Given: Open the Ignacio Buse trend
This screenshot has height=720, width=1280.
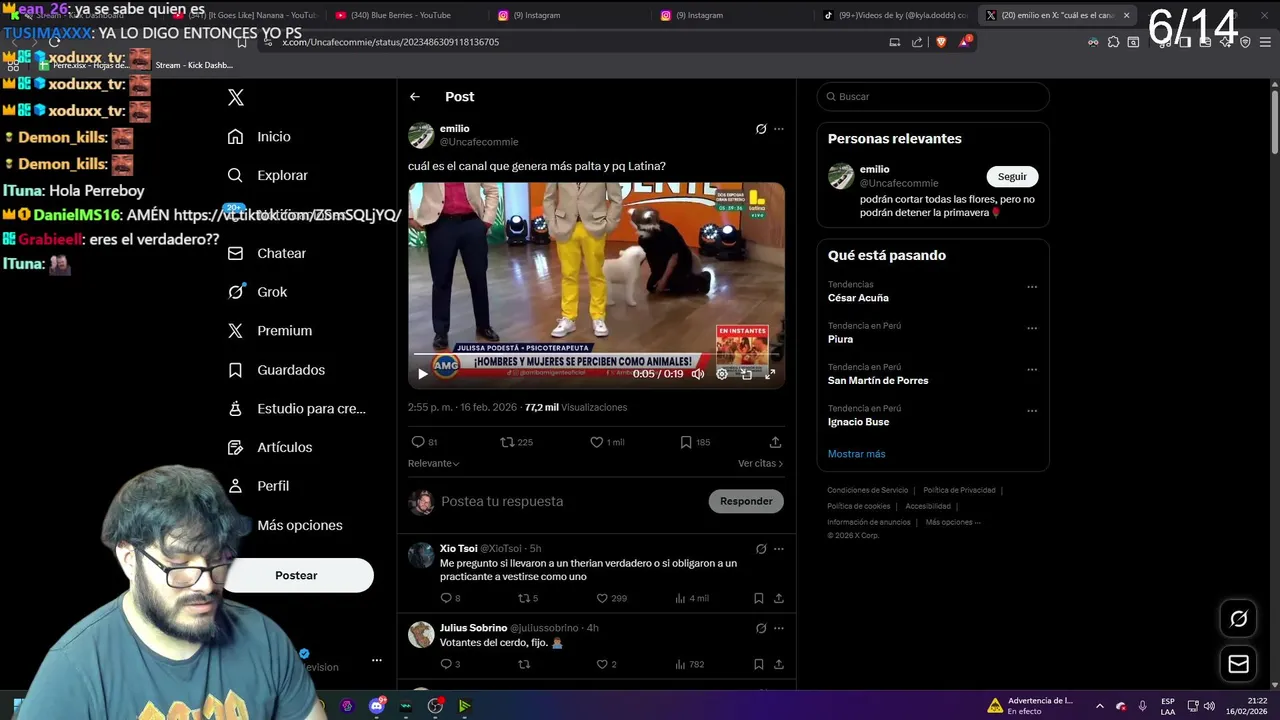Looking at the screenshot, I should (858, 422).
